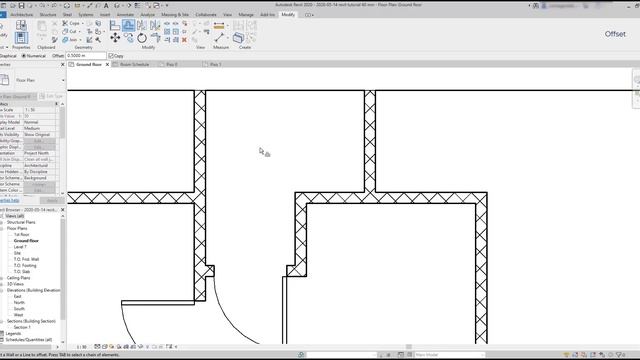Click the red Delete icon
Viewport: 640px width, 360px height.
[184, 40]
